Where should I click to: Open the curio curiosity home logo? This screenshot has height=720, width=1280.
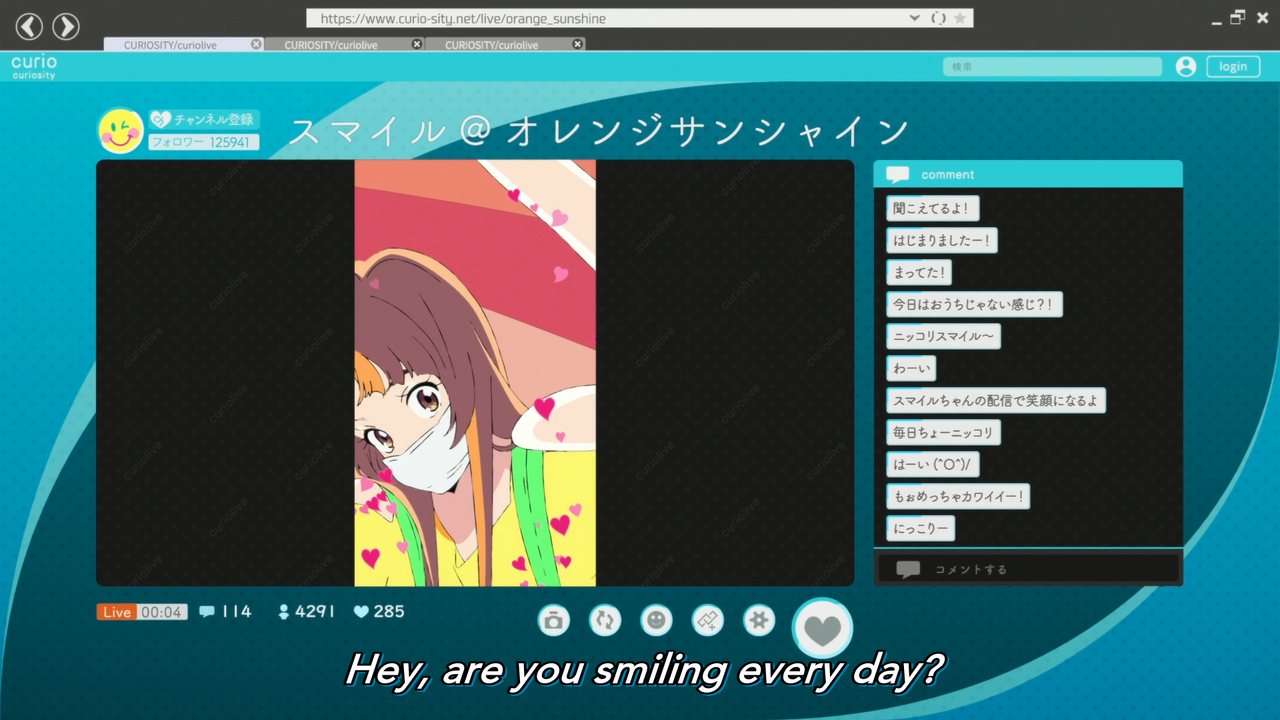click(x=34, y=67)
